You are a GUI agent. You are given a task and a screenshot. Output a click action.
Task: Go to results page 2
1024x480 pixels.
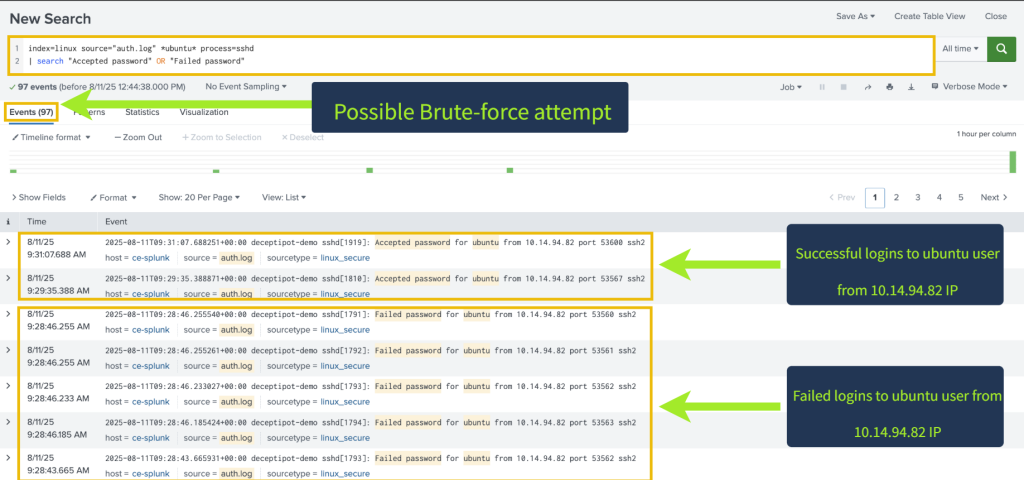coord(896,198)
